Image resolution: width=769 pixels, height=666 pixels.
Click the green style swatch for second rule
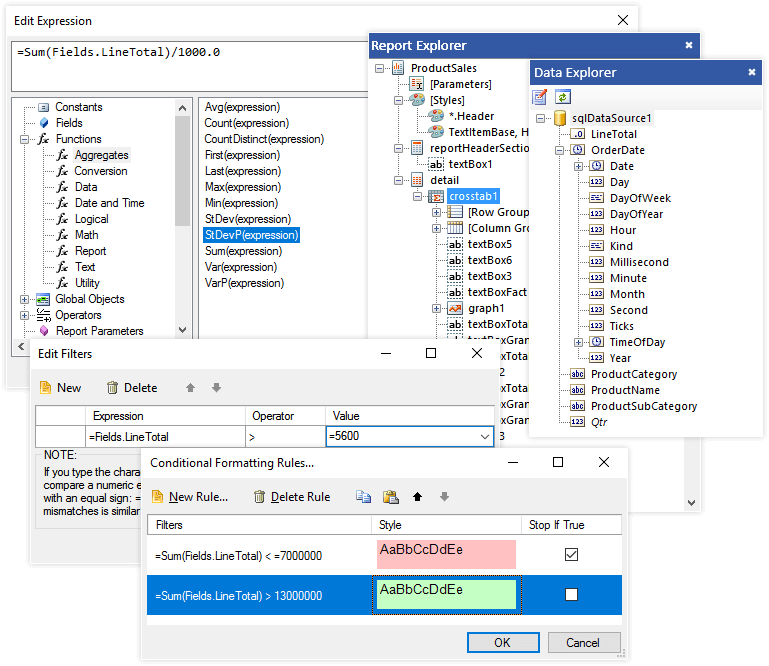click(446, 594)
